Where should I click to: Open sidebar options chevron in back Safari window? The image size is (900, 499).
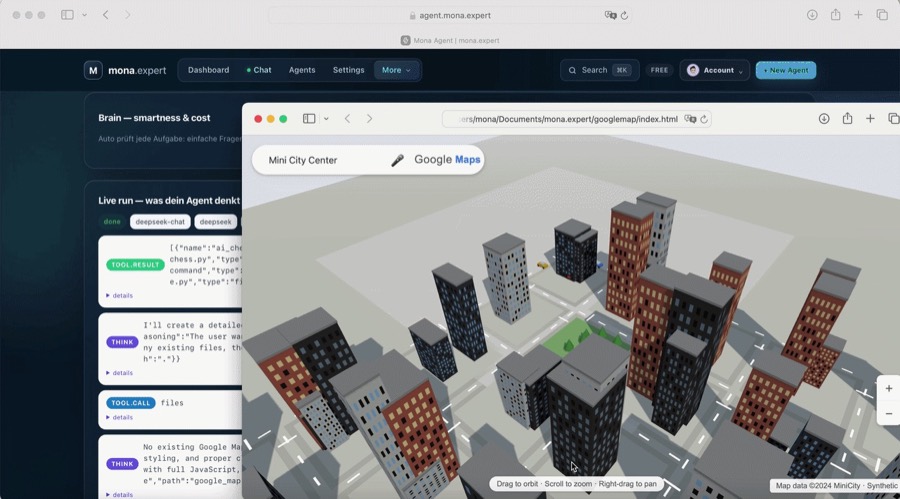pyautogui.click(x=84, y=15)
